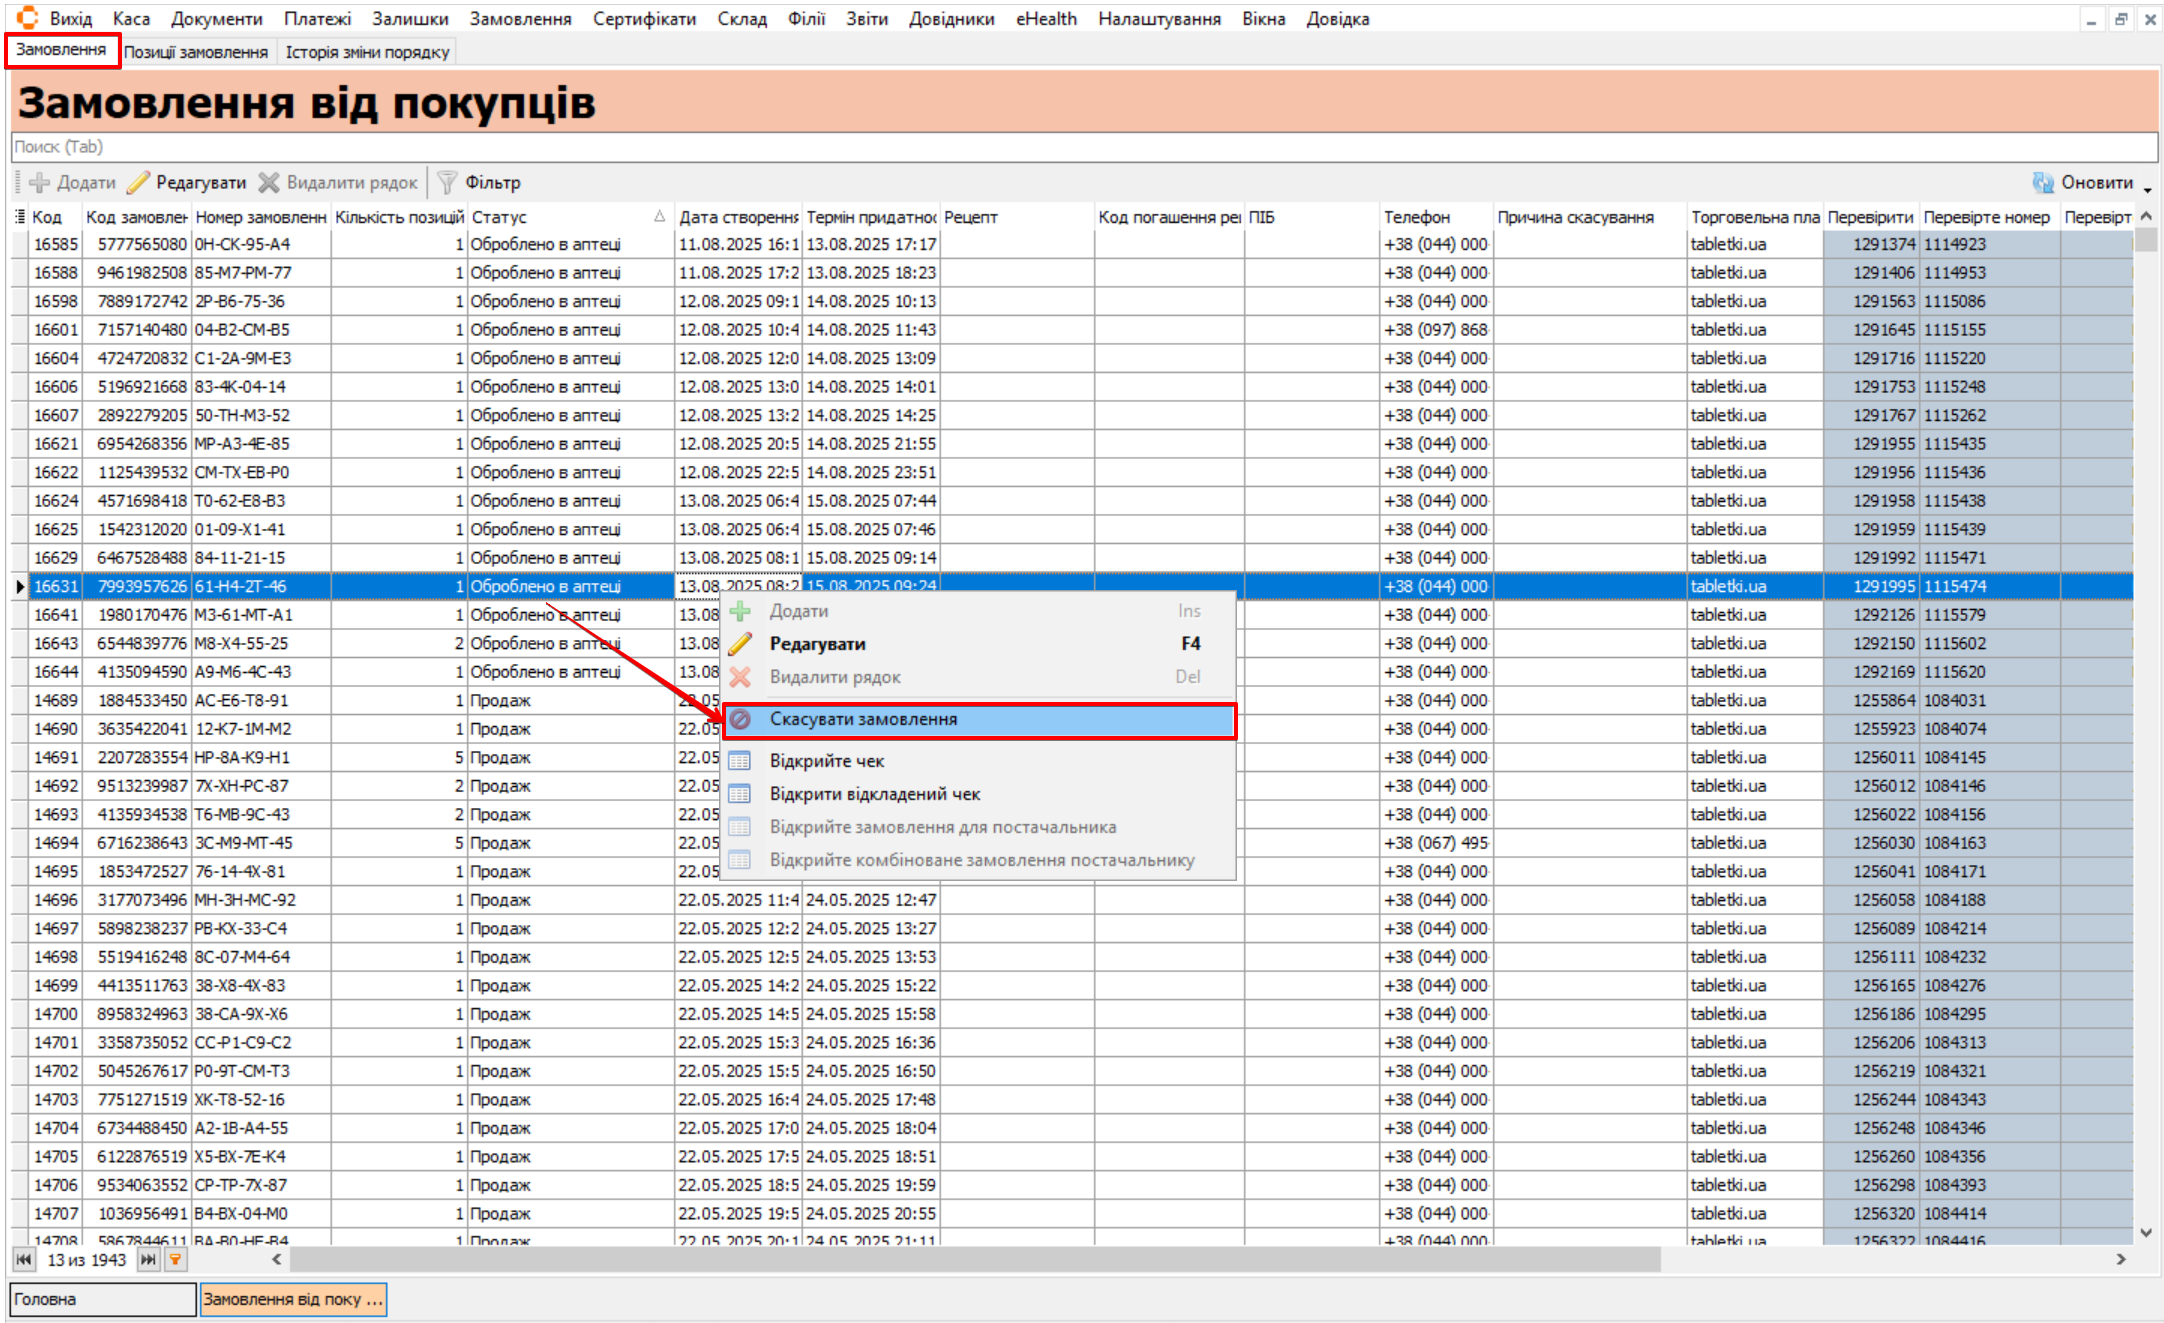Click the receipt icon beside Відкрийте чек
This screenshot has height=1323, width=2164.
[740, 761]
